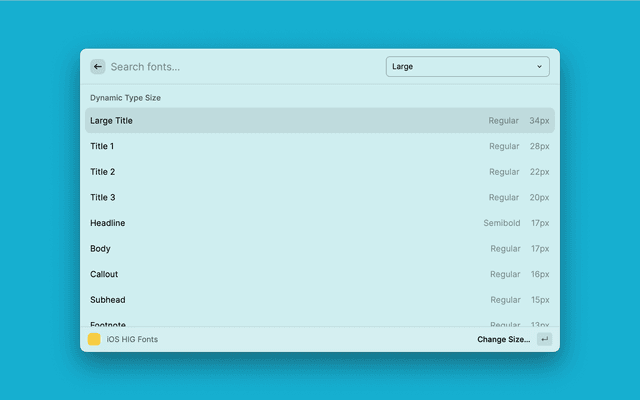Select the Headline text style row
The image size is (640, 400).
320,223
